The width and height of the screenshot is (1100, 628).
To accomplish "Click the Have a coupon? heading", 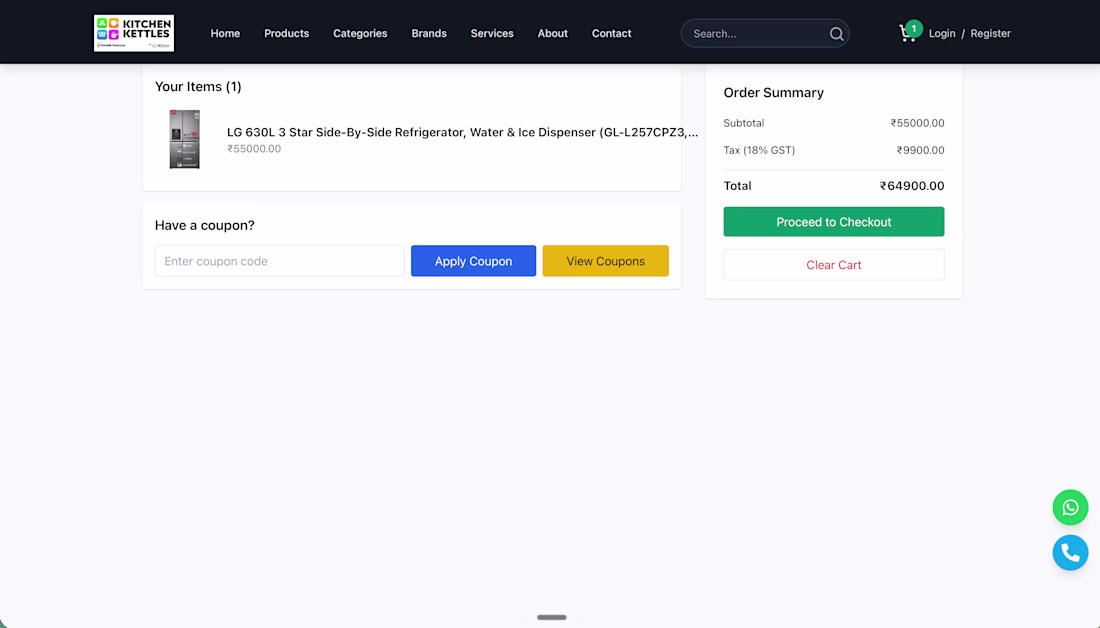I will (205, 225).
